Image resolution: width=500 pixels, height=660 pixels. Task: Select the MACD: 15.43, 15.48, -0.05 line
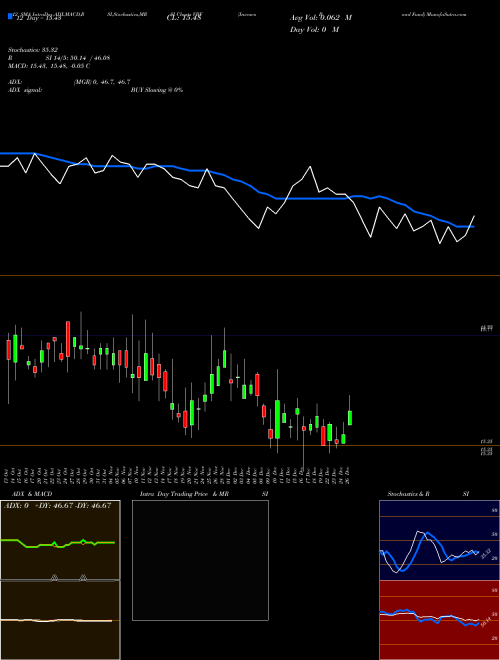[x=49, y=66]
